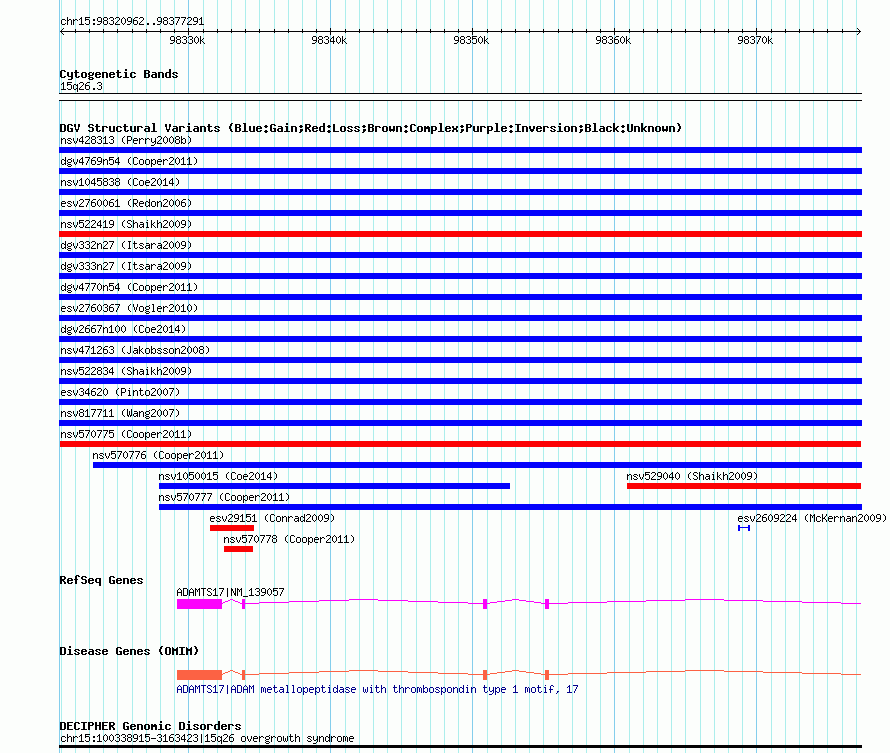
Task: Click the RefSeq Genes track title
Action: 101,580
